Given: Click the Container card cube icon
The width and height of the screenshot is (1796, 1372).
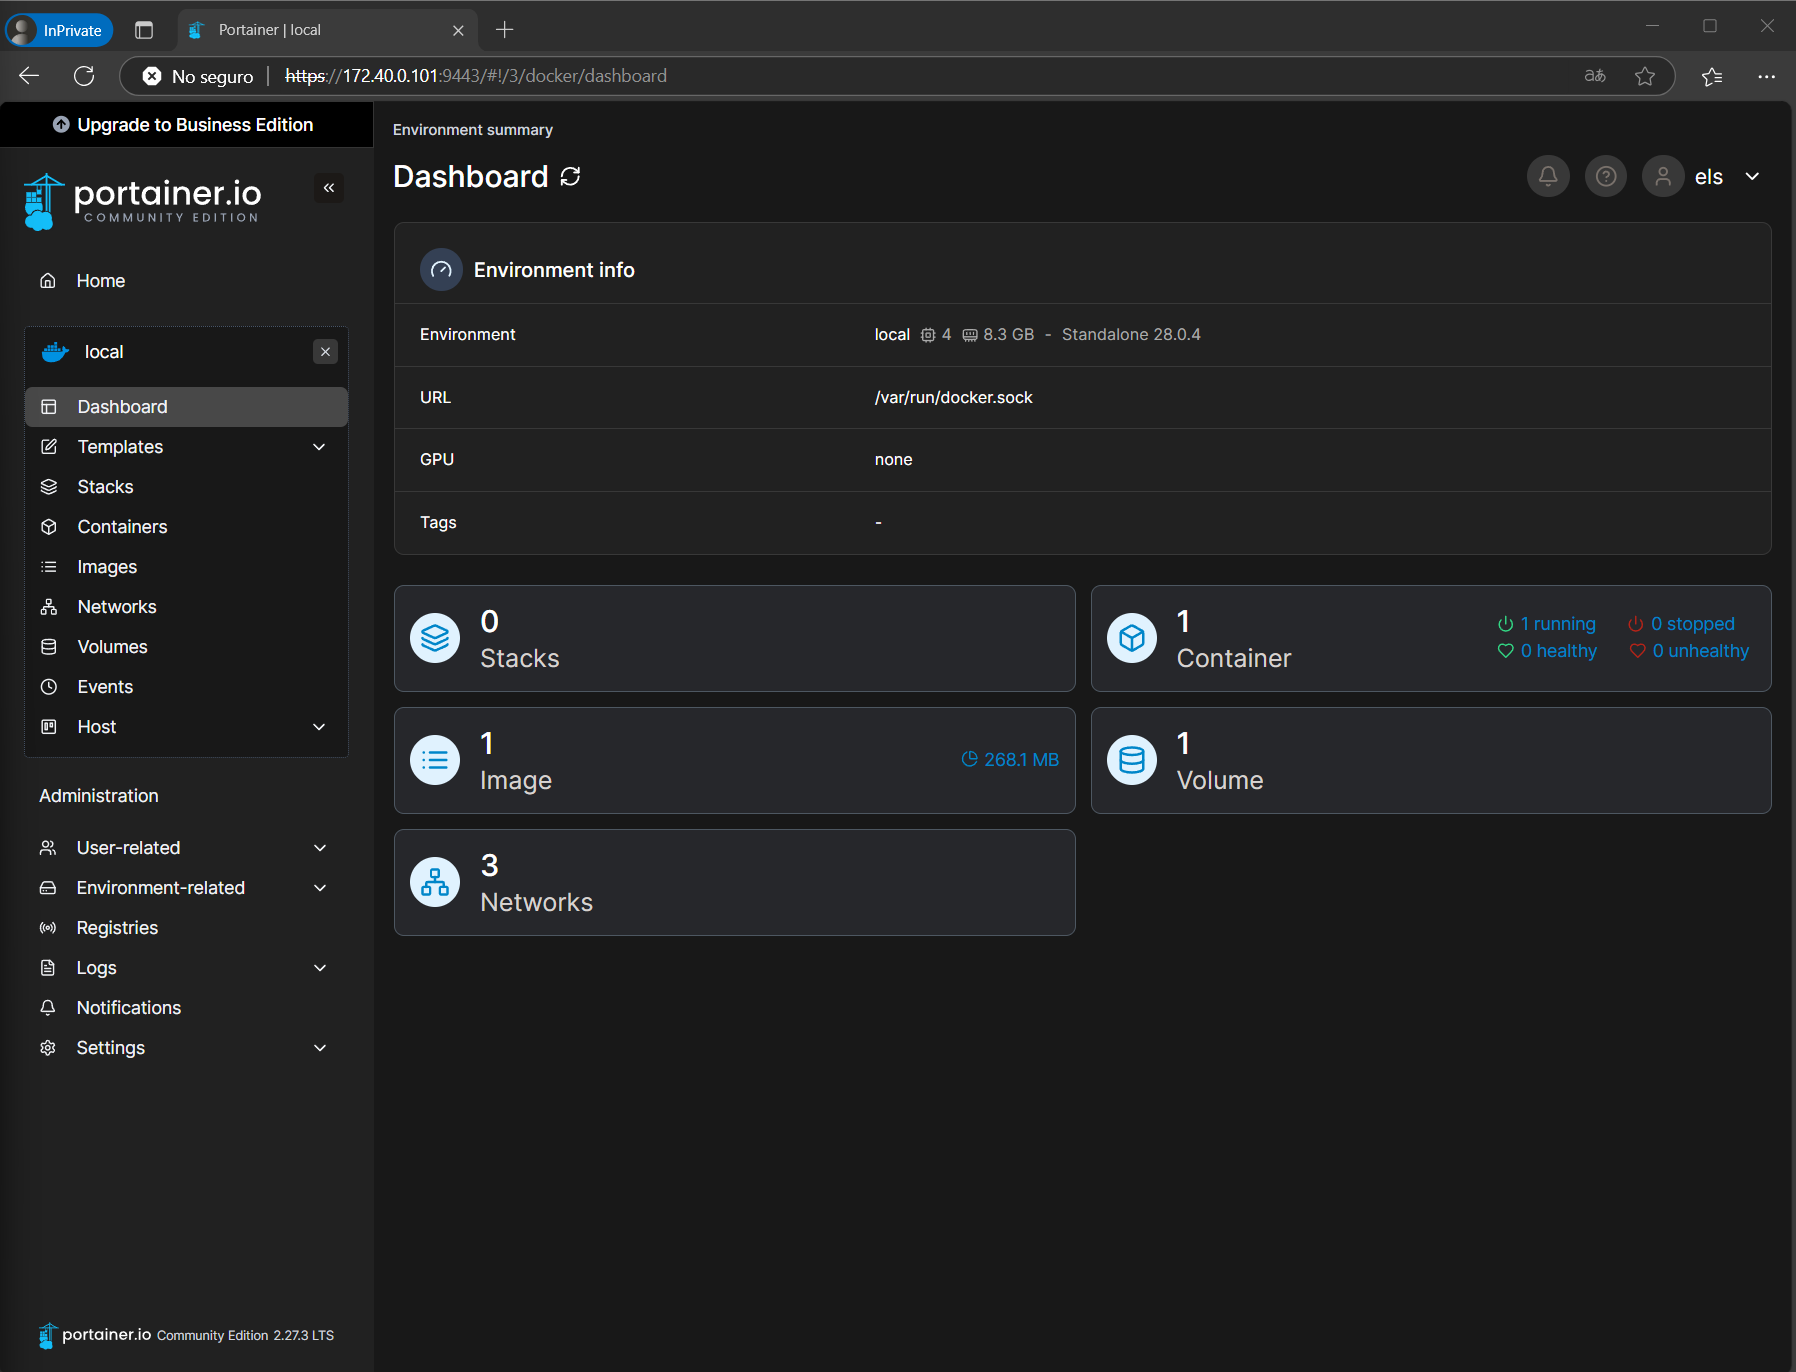Looking at the screenshot, I should tap(1132, 638).
